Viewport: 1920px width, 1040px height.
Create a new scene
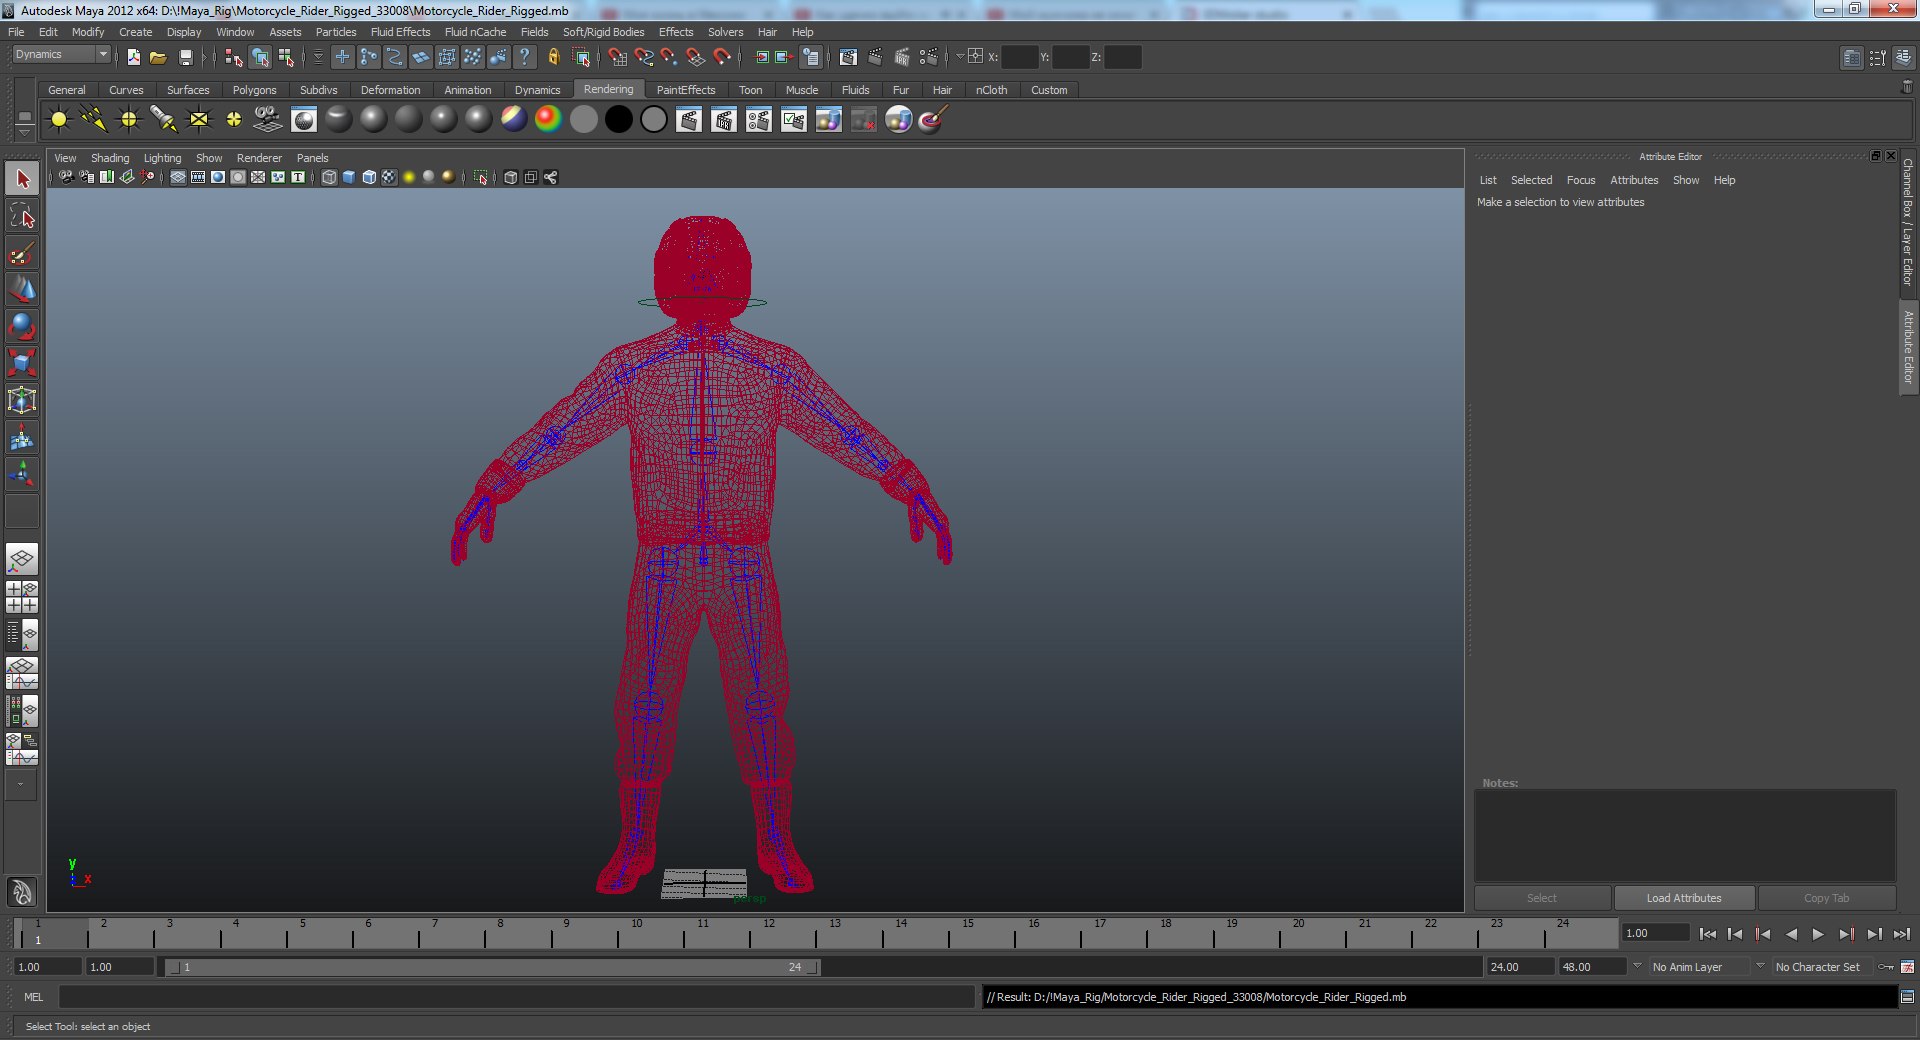tap(134, 57)
